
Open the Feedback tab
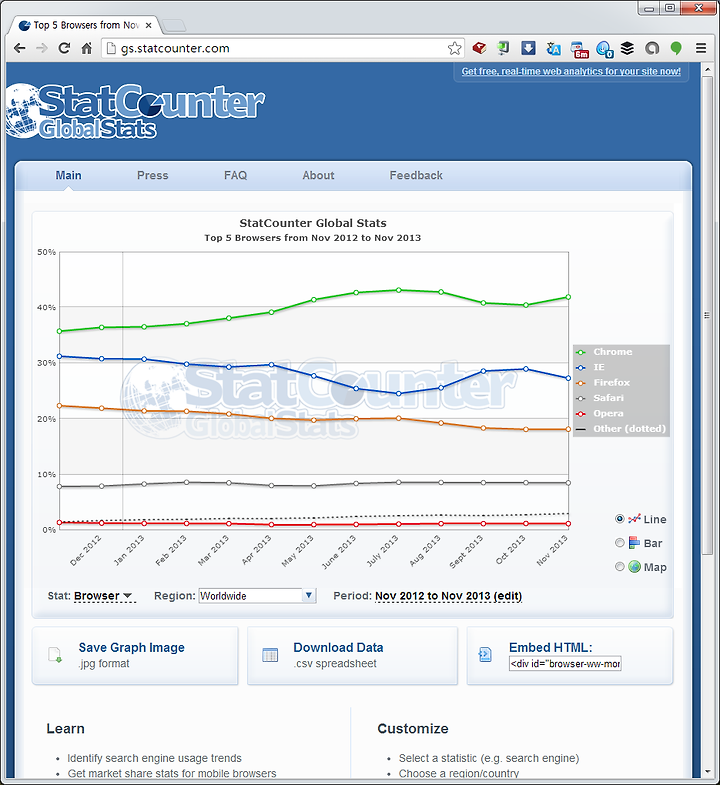tap(416, 175)
